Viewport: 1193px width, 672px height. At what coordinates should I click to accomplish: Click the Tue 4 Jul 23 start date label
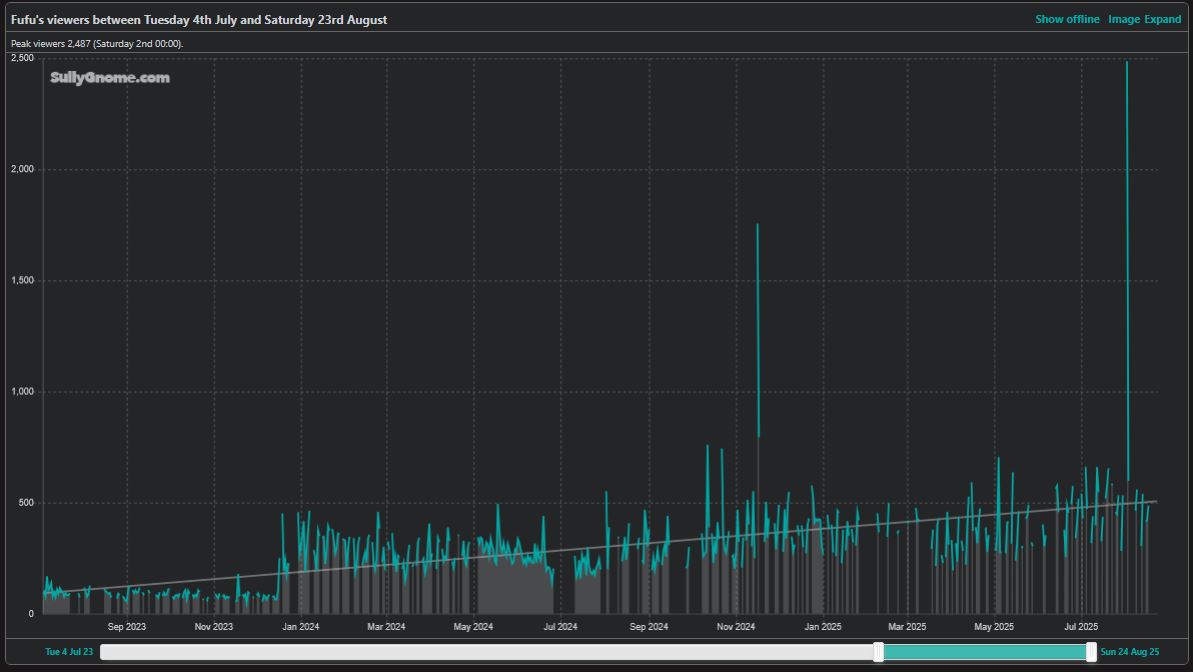coord(69,652)
